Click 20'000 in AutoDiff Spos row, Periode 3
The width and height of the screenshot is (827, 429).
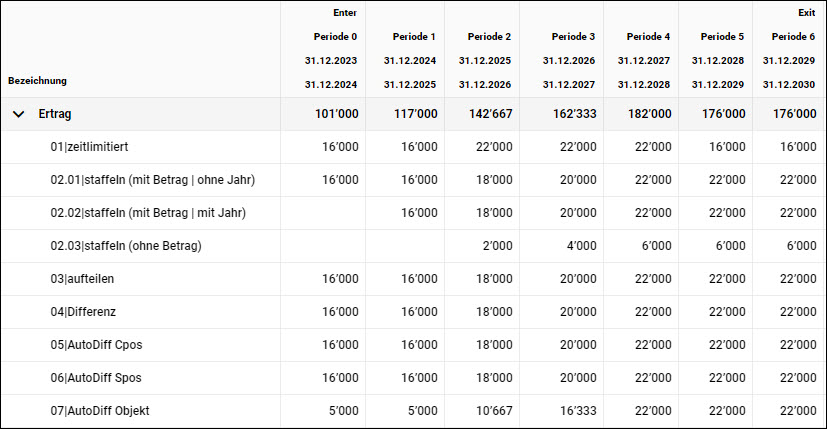coord(578,378)
